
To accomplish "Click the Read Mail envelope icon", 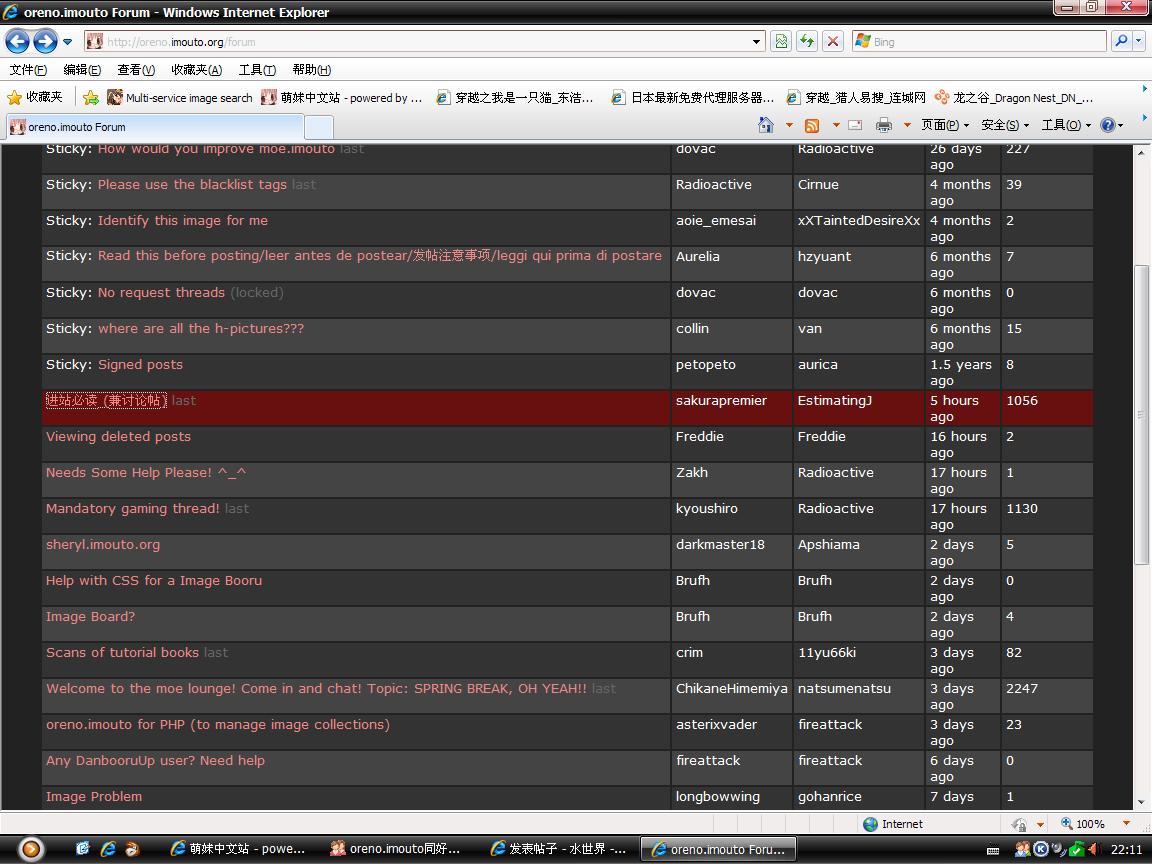I will pos(855,125).
